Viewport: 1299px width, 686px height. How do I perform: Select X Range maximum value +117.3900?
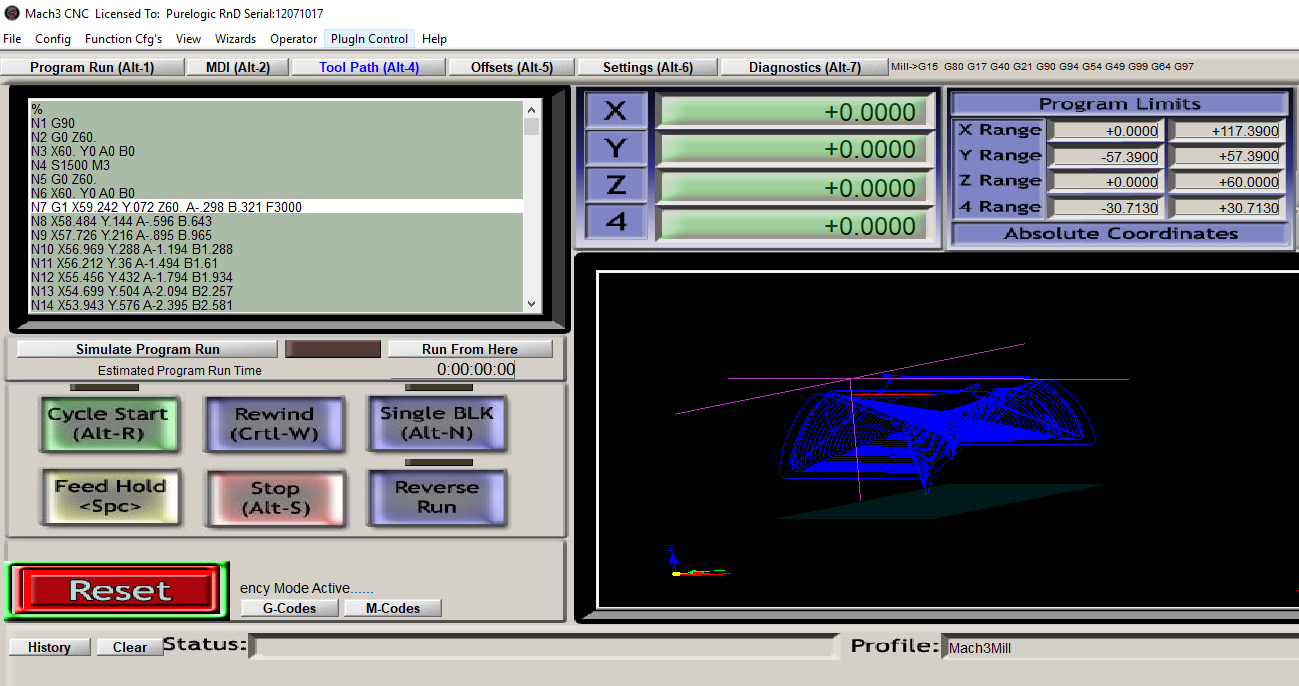click(x=1226, y=131)
